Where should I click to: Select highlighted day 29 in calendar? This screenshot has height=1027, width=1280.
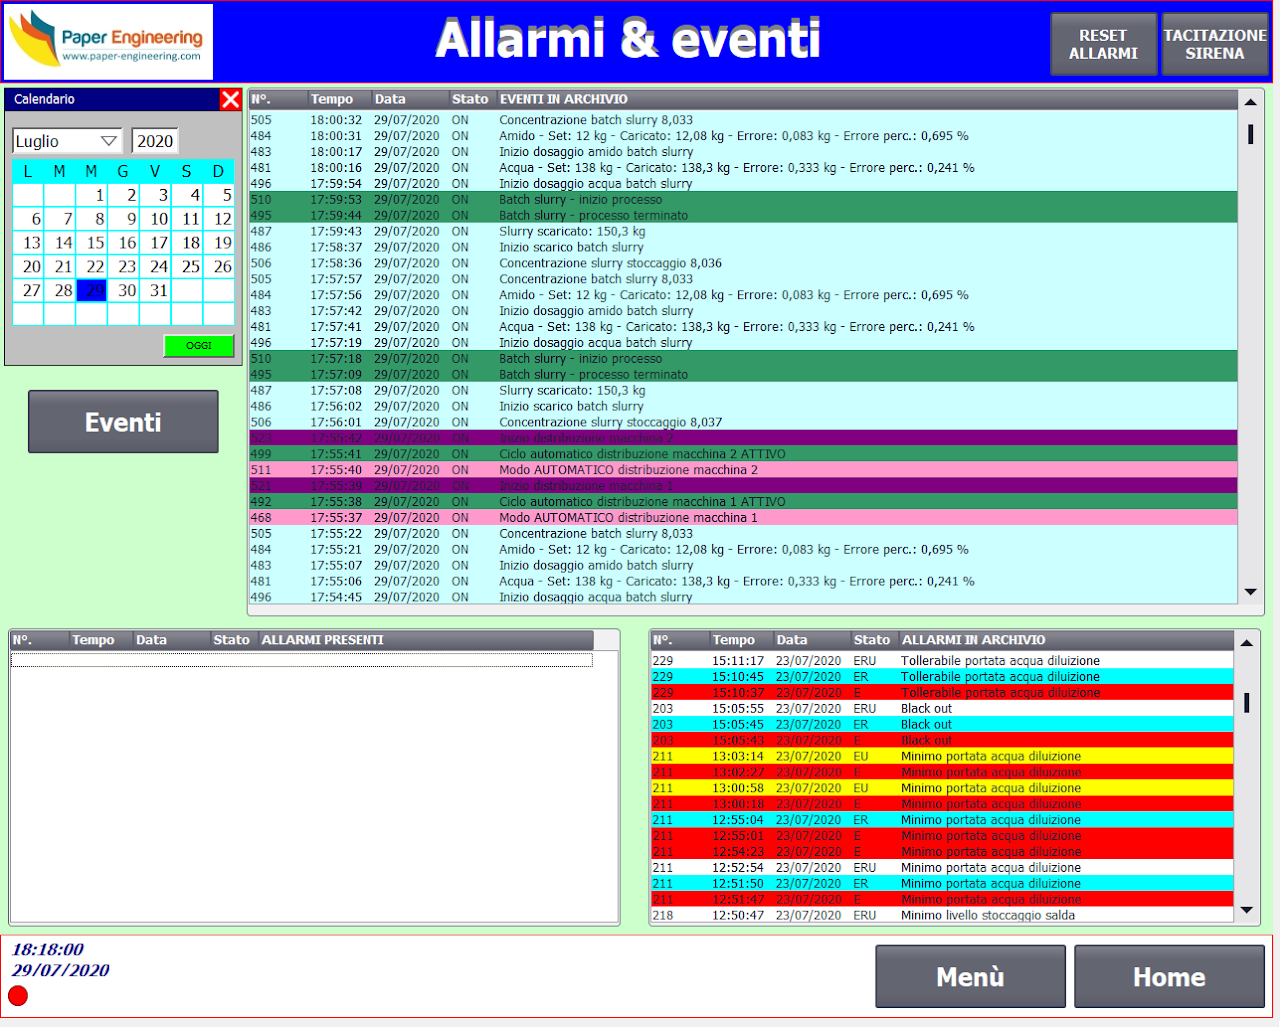(92, 291)
